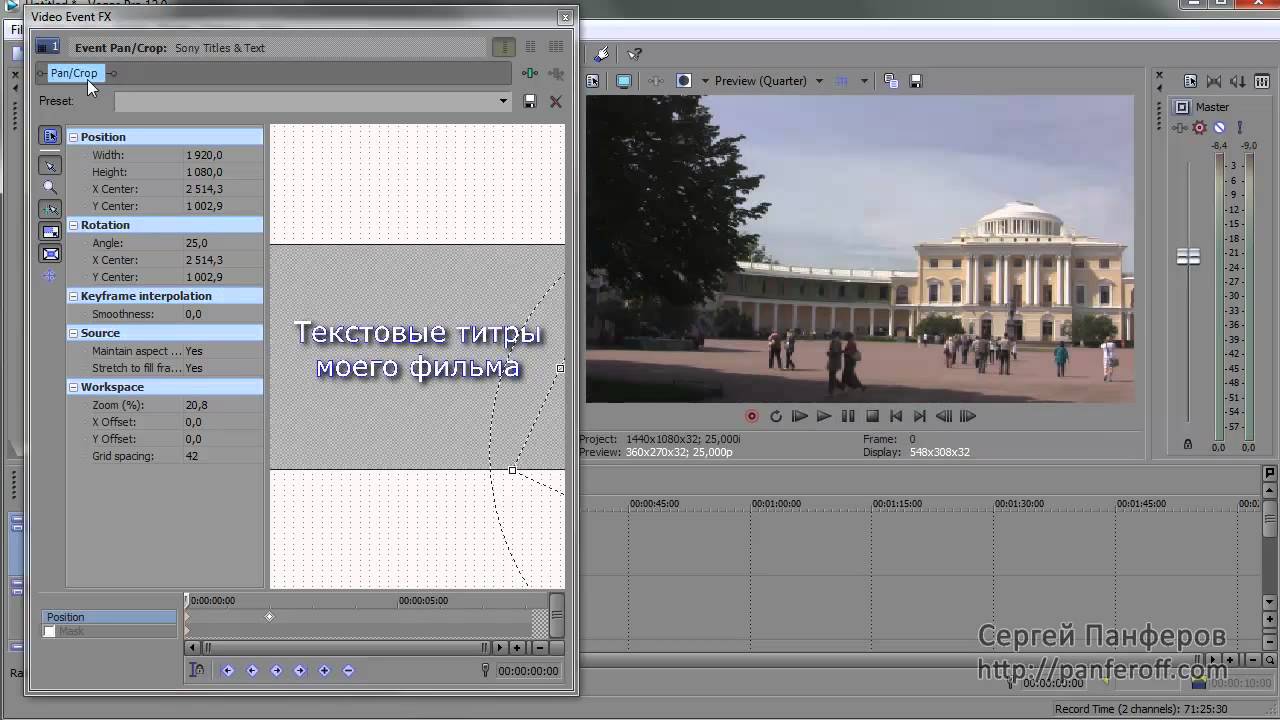Select the Pan/Crop chain item
Image resolution: width=1280 pixels, height=720 pixels.
click(x=74, y=73)
